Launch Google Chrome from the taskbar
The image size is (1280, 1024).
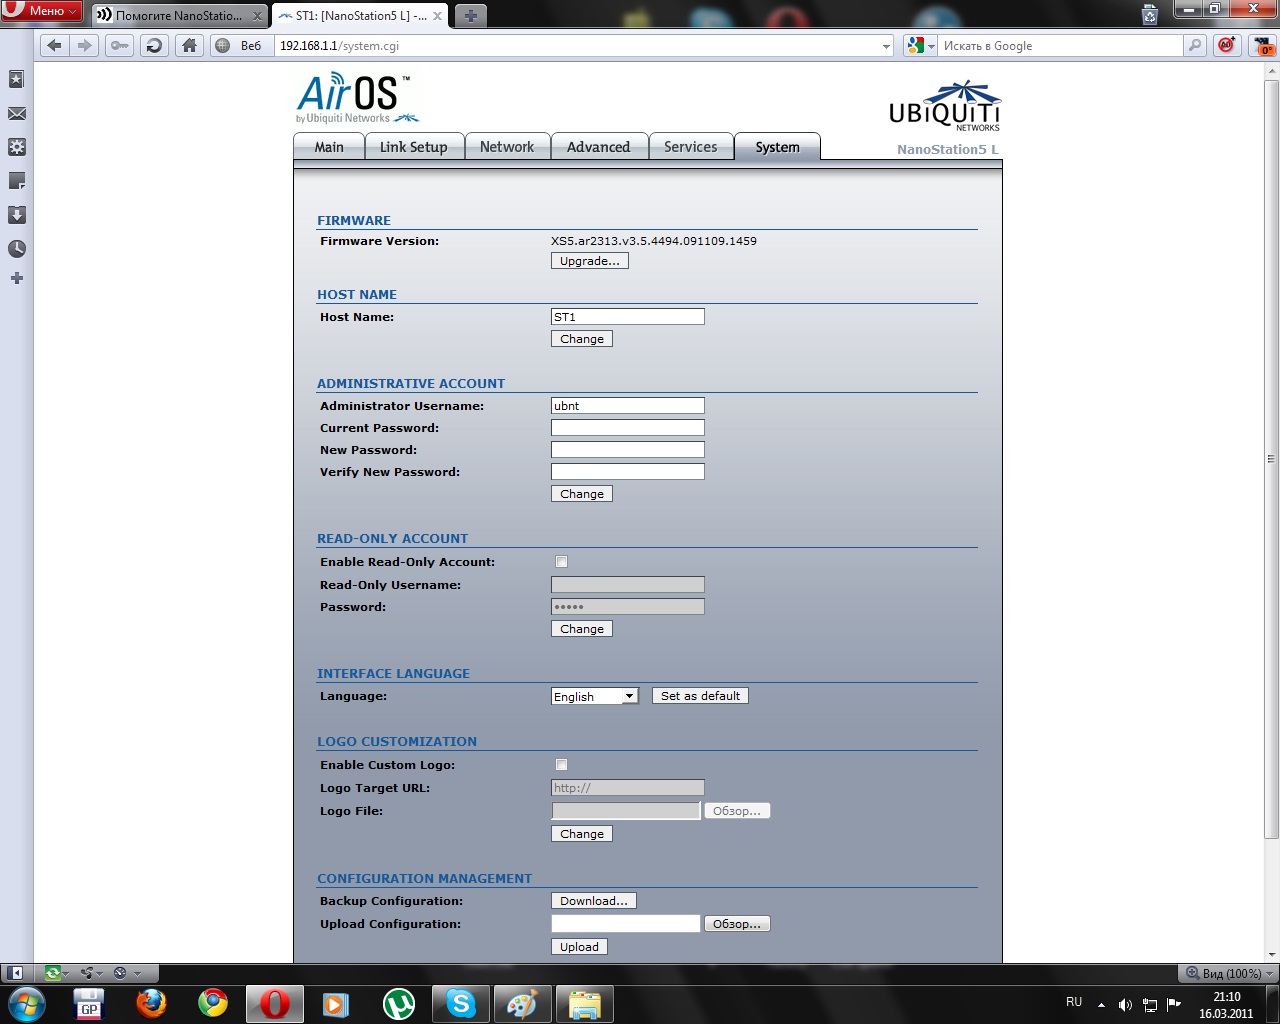tap(212, 1003)
